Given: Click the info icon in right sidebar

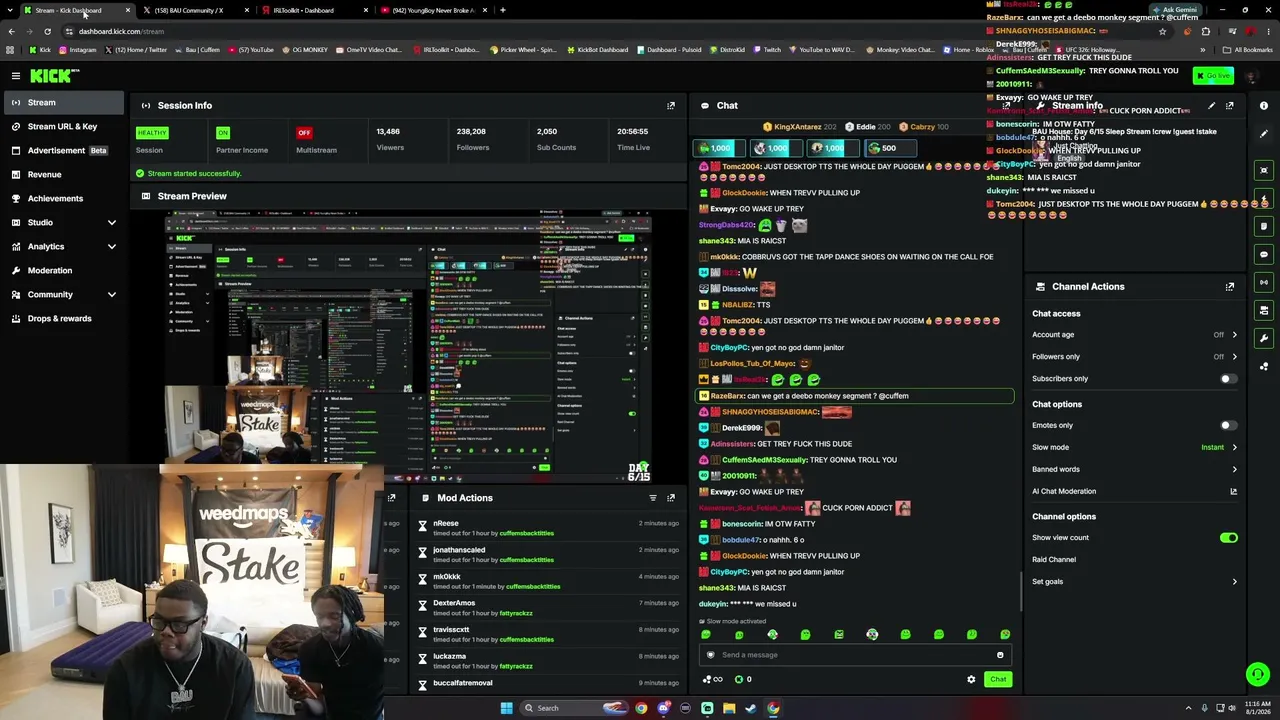Looking at the screenshot, I should click(x=1264, y=105).
